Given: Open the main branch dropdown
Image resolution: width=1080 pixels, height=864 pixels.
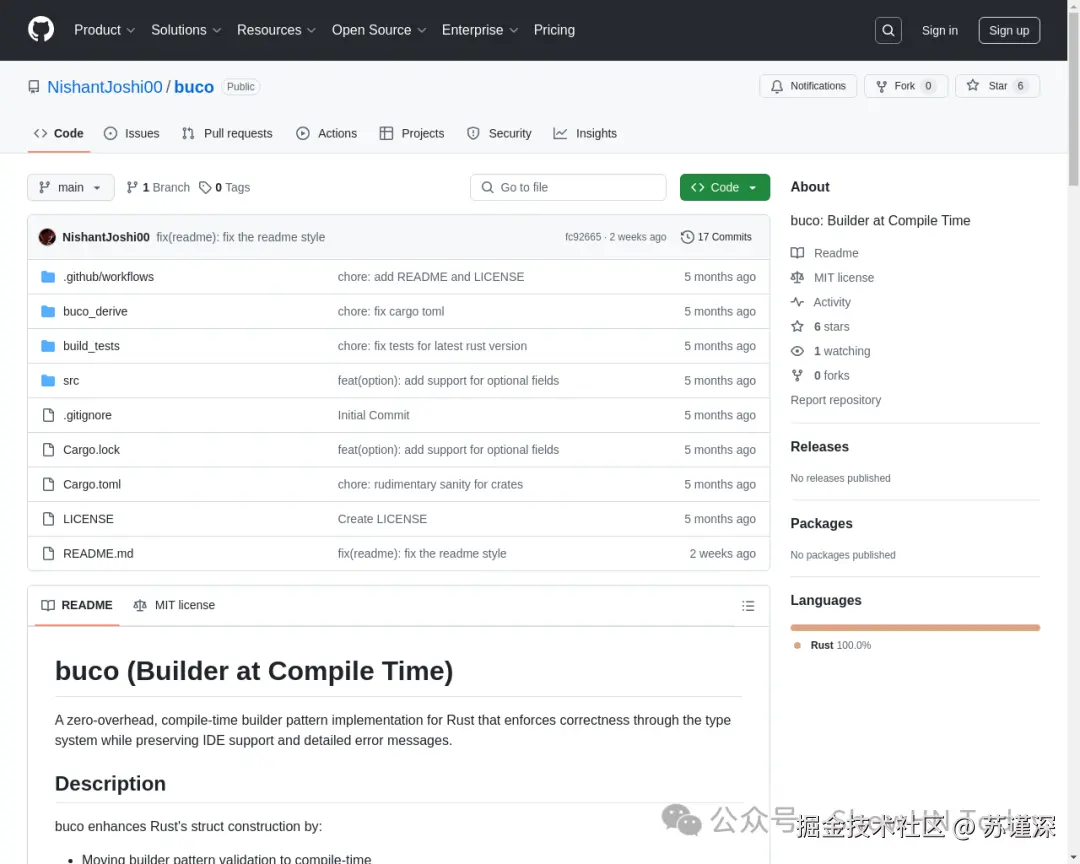Looking at the screenshot, I should [x=70, y=187].
